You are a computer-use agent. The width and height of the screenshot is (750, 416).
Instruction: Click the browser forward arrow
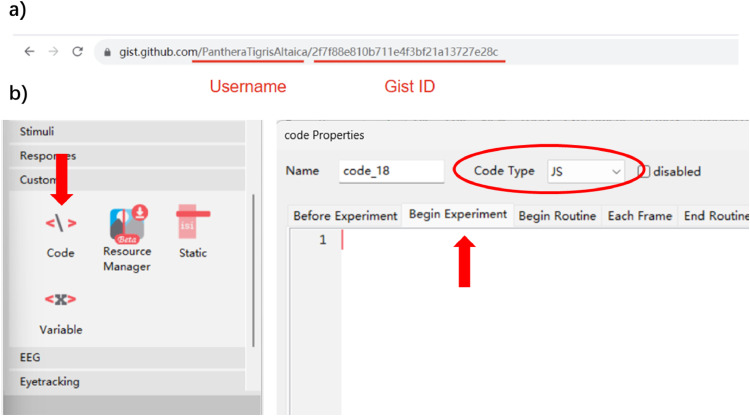(x=54, y=52)
